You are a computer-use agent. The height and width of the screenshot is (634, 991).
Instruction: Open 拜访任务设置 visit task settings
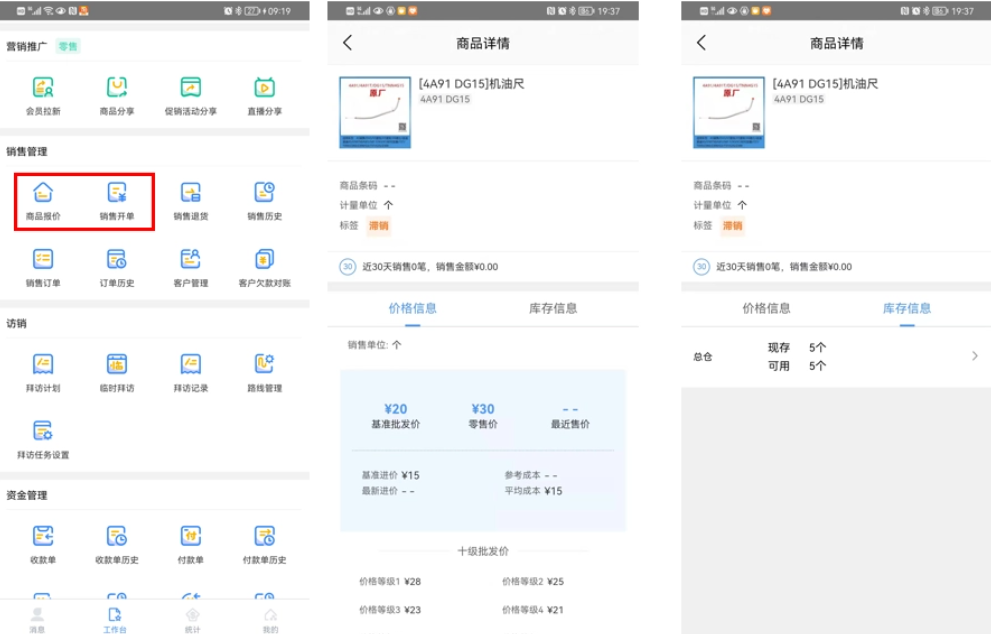point(43,440)
